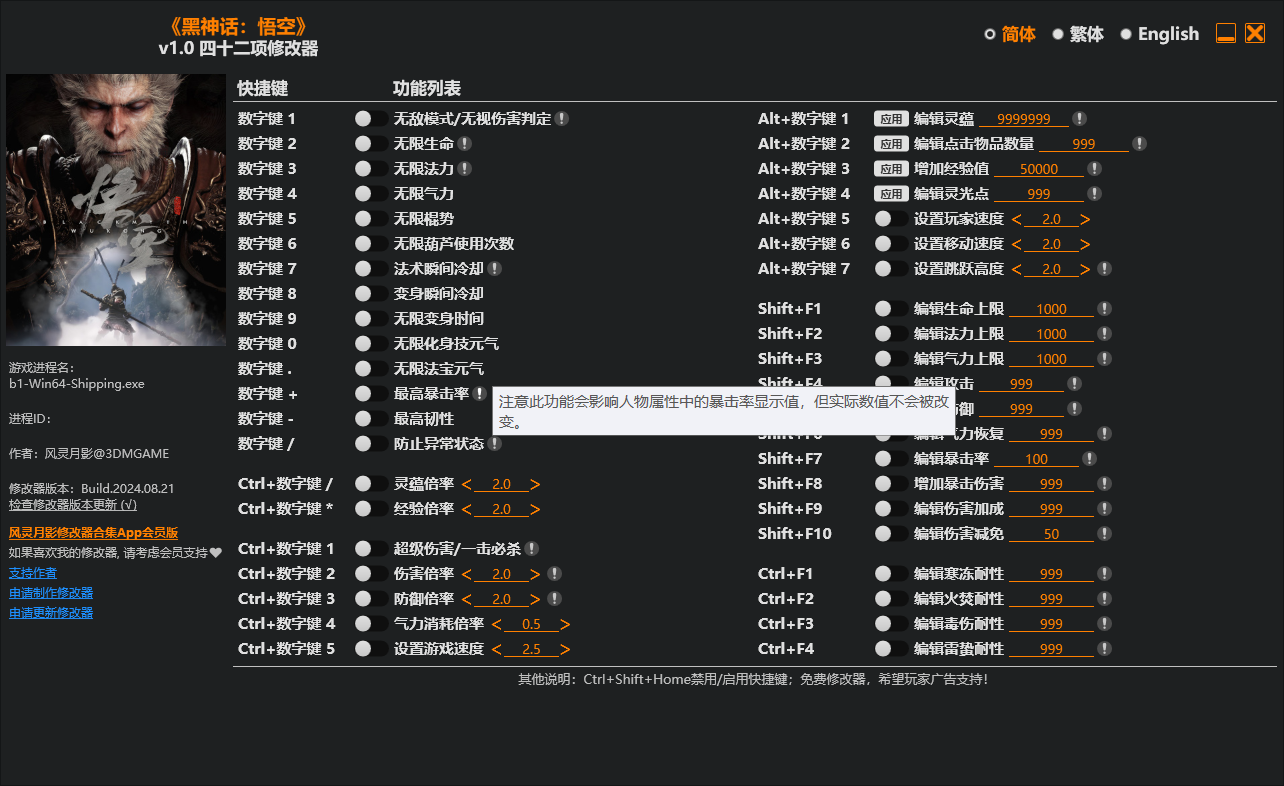
Task: Click the Black Myth Wukong cover image
Action: 116,210
